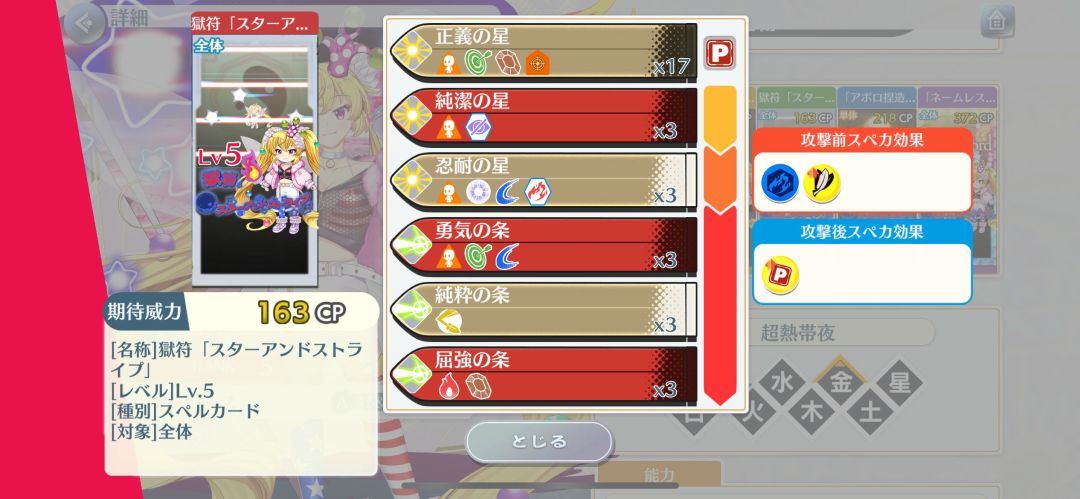
Task: Click the red P power icon
Action: click(720, 52)
